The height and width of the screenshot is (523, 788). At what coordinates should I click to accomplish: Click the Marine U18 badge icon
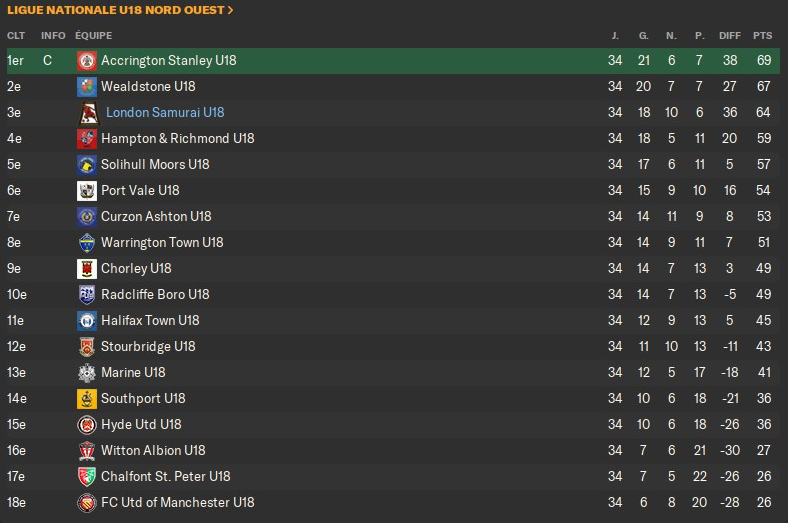87,373
